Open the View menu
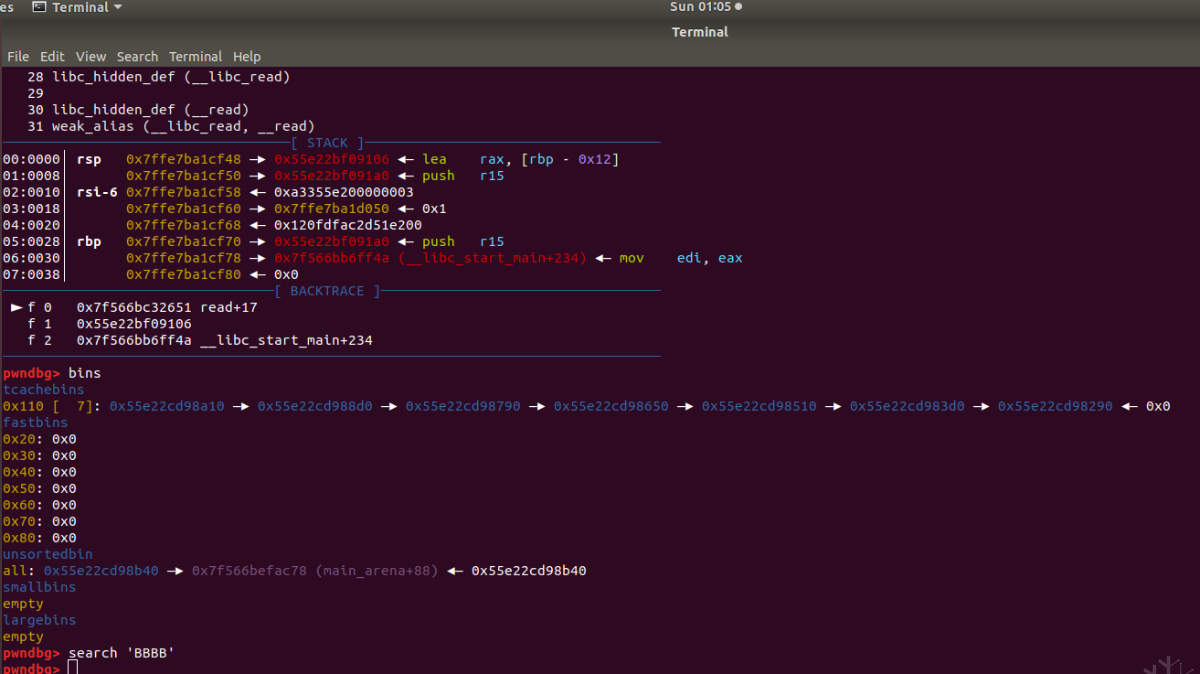The height and width of the screenshot is (674, 1200). (91, 57)
